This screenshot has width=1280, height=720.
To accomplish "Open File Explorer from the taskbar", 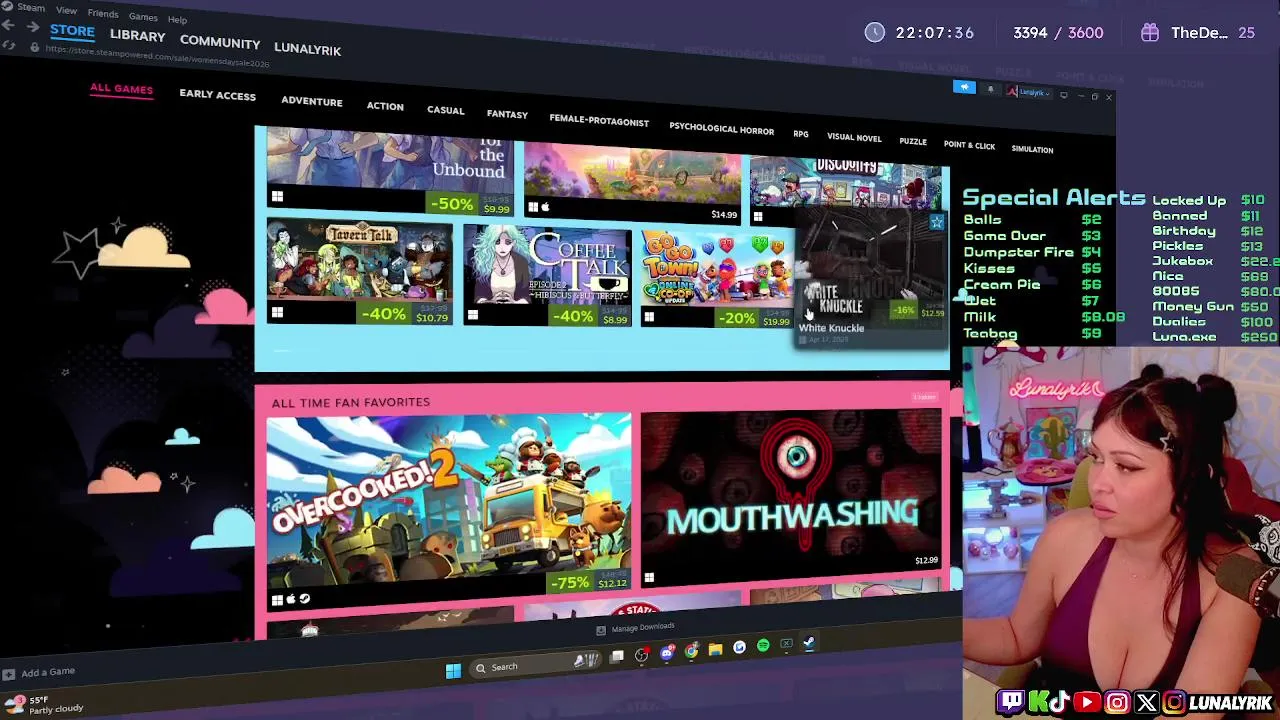I will (x=715, y=649).
